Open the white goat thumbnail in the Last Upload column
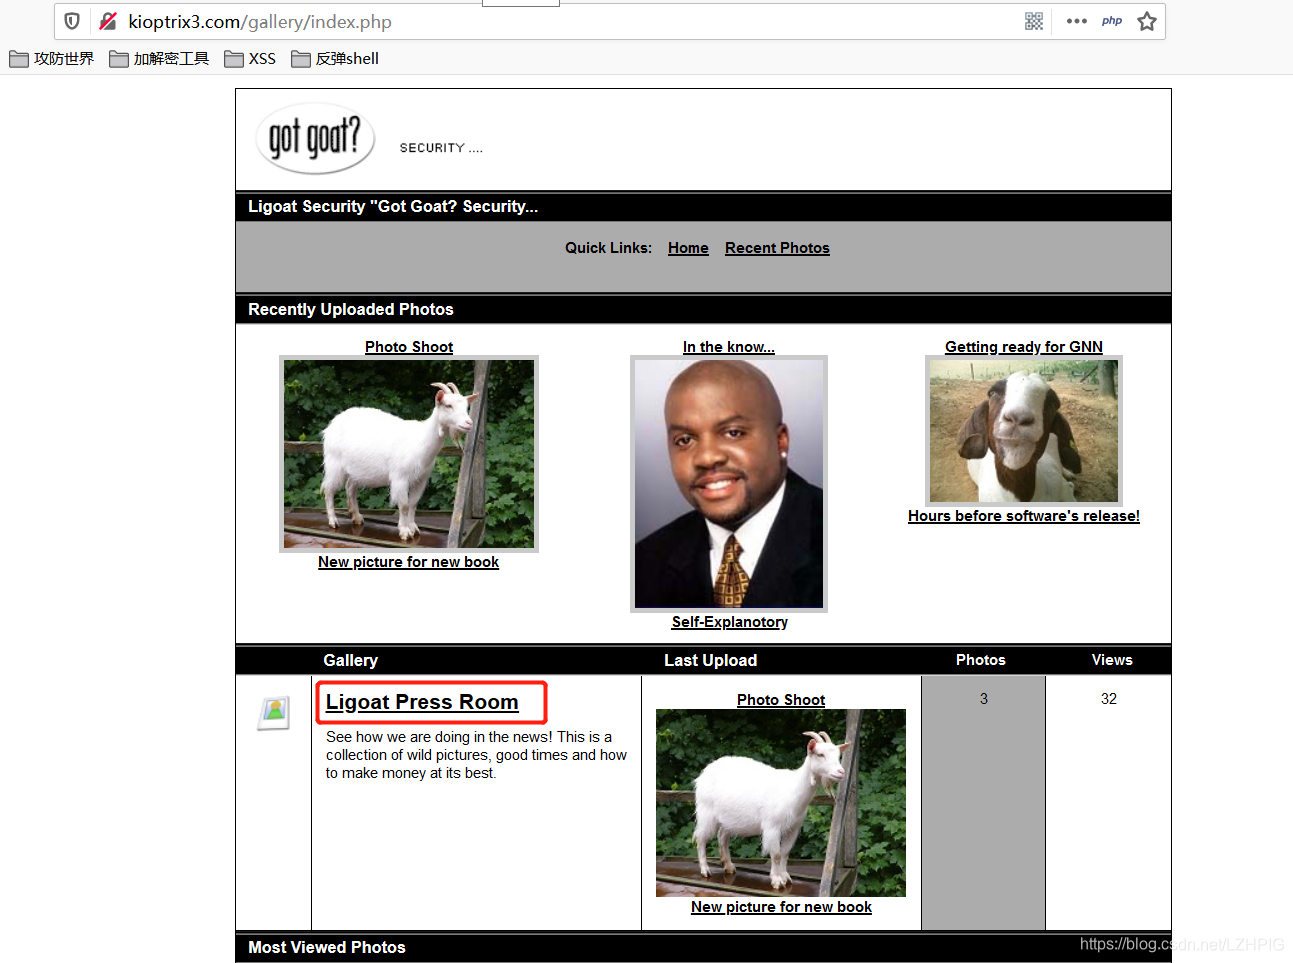The width and height of the screenshot is (1293, 963). [781, 803]
